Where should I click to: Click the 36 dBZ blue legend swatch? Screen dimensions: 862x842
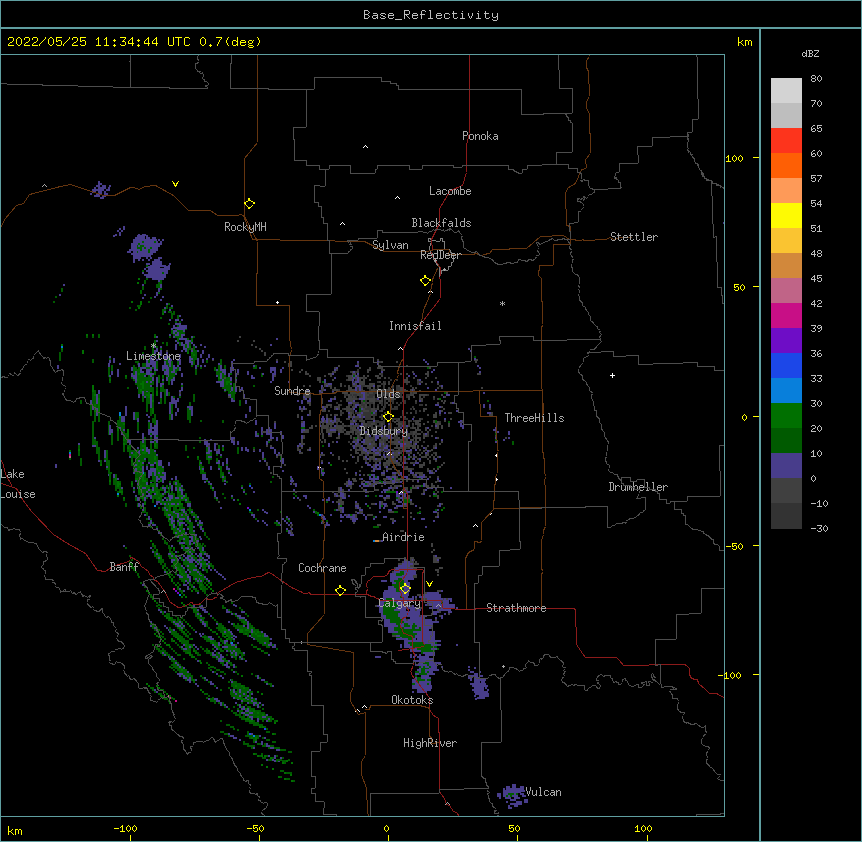coord(786,365)
